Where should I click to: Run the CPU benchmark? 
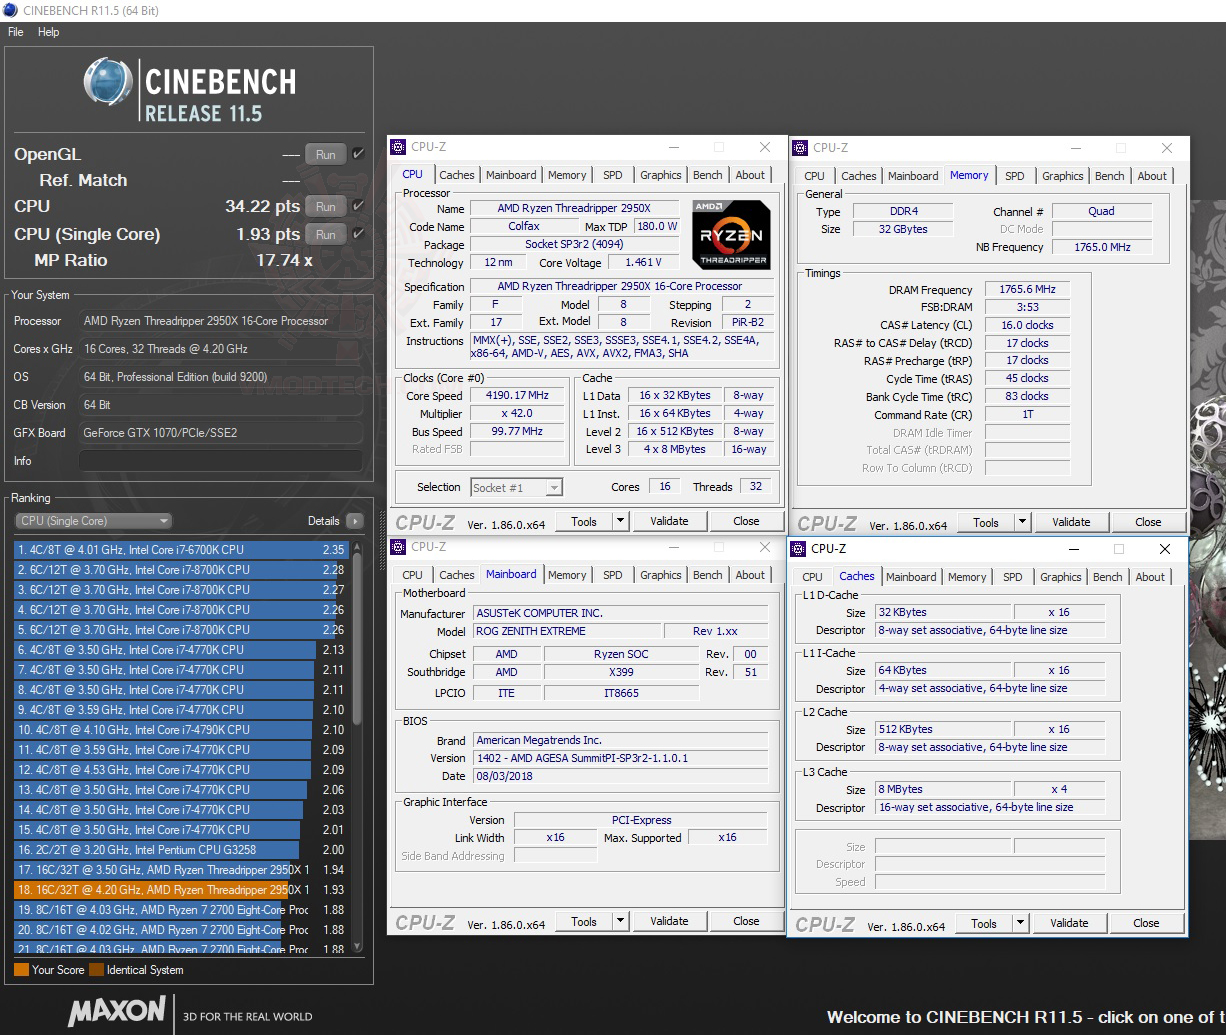[x=326, y=207]
